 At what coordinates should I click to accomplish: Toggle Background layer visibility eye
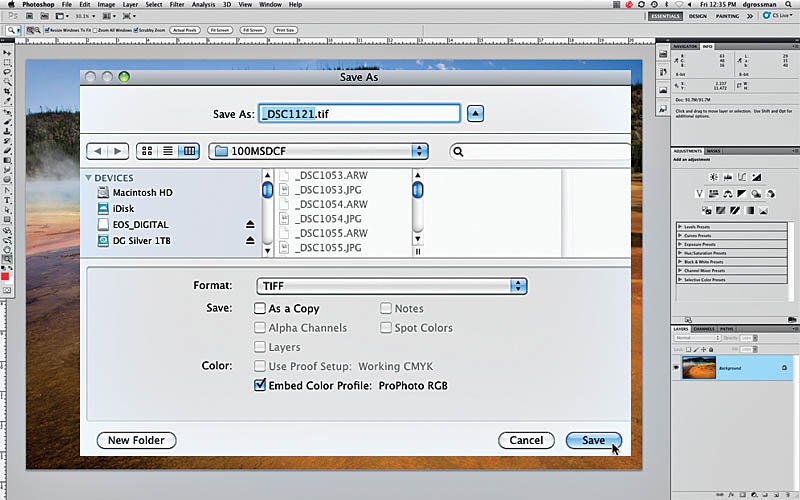(x=677, y=367)
